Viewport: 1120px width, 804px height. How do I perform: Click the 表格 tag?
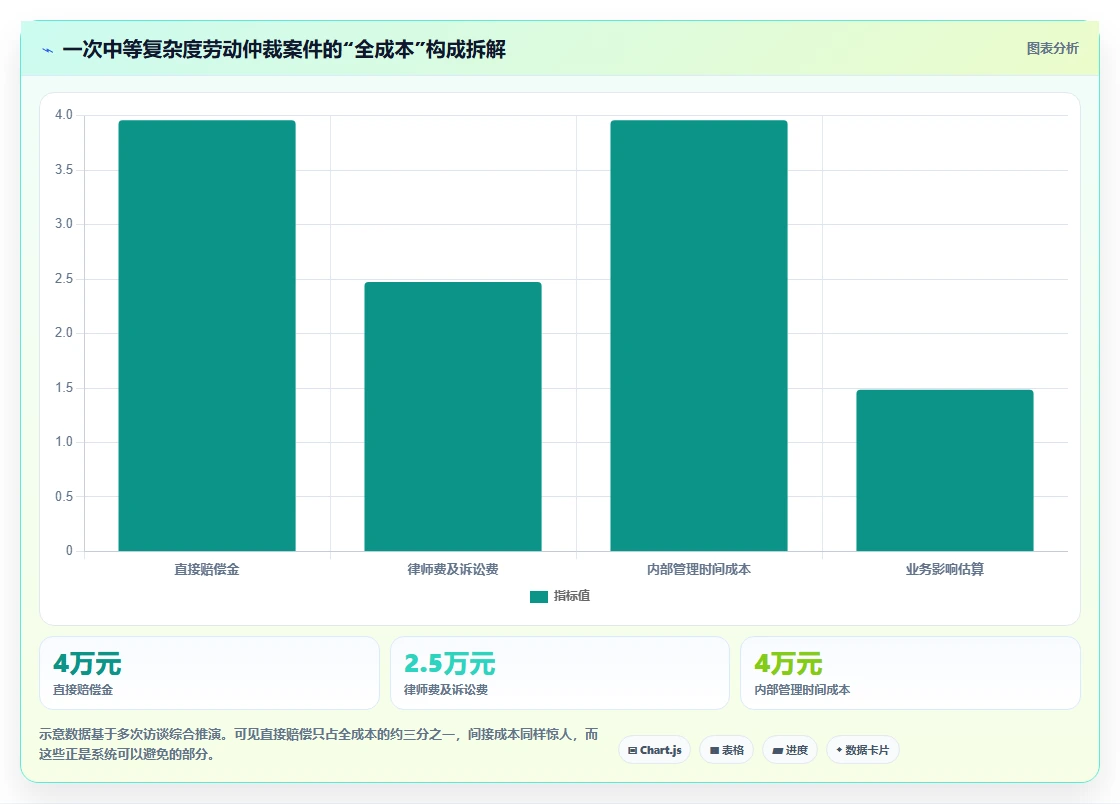[726, 750]
